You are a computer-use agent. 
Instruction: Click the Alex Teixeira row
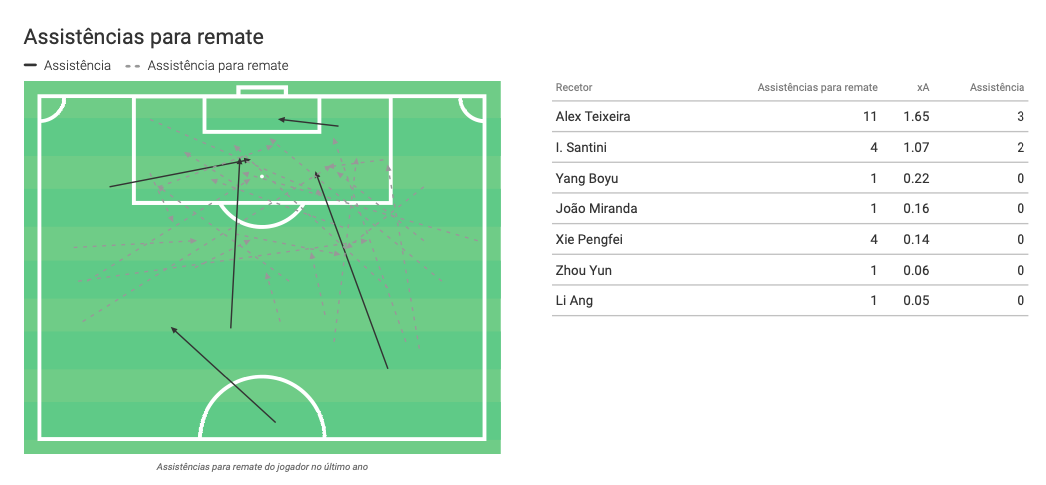tap(789, 117)
